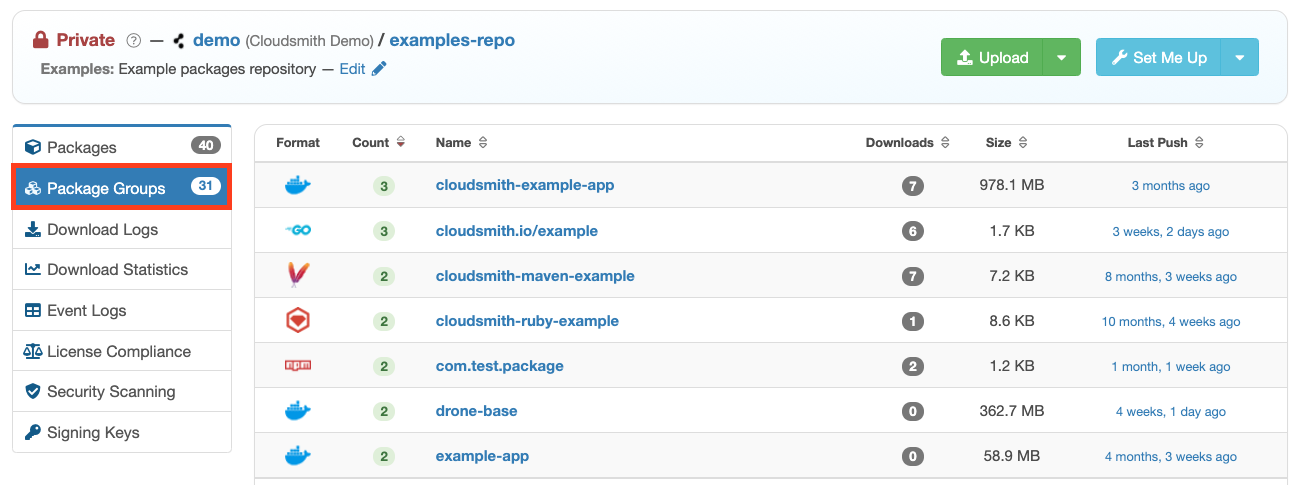Click the pencil edit icon next to Edit
Image resolution: width=1303 pixels, height=485 pixels.
coord(378,69)
